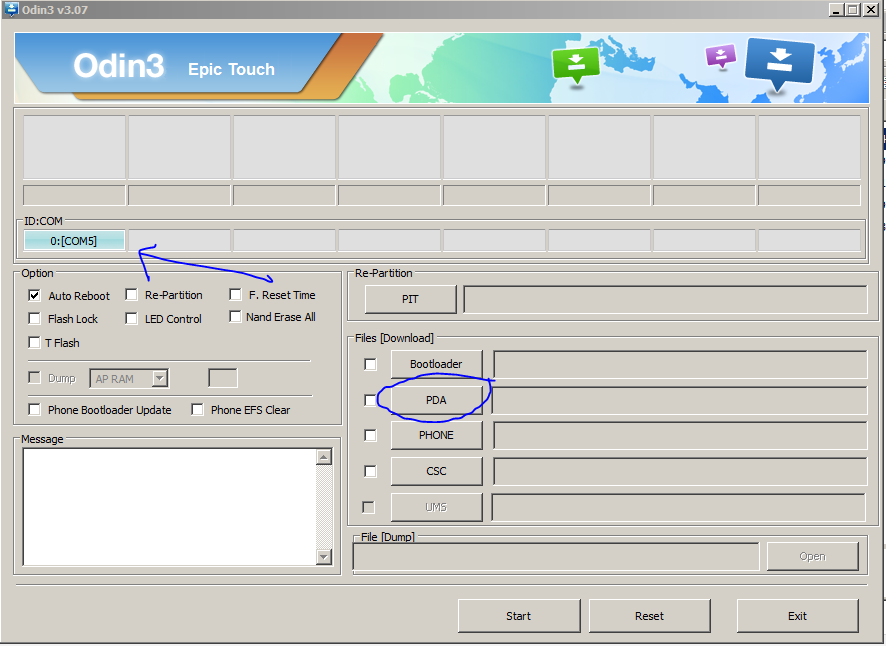The image size is (886, 646).
Task: Click inside the Message log box
Action: pos(170,506)
